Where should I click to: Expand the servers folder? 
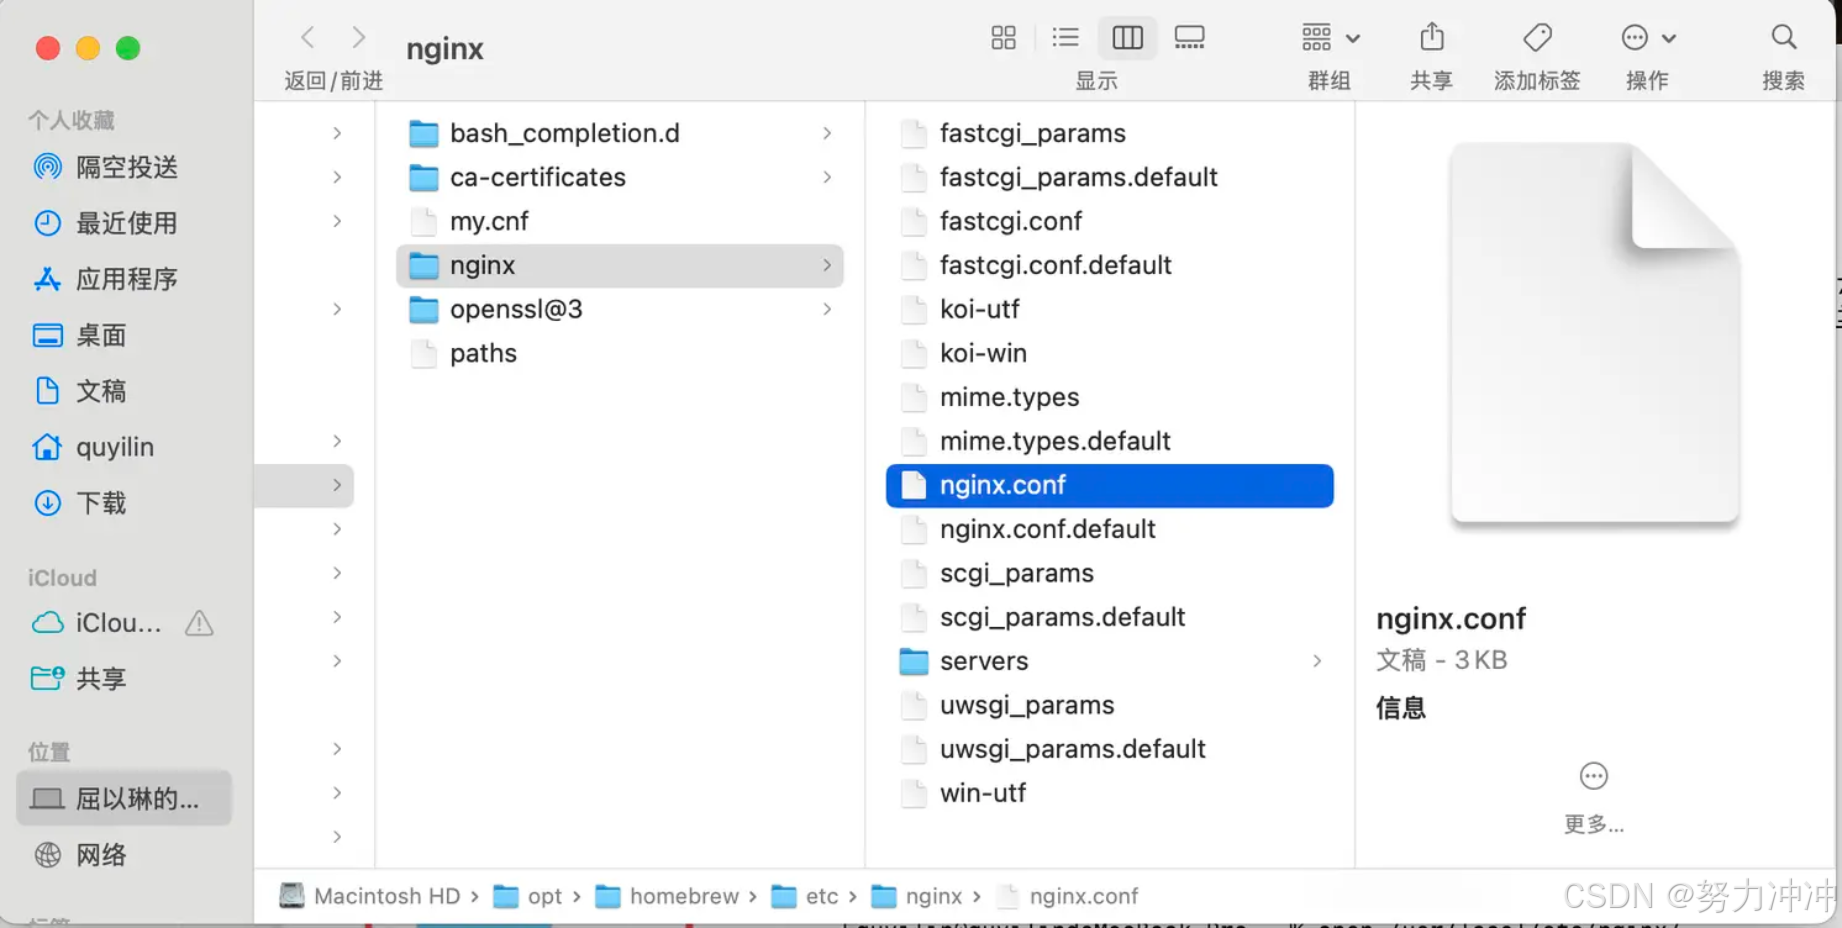1317,661
